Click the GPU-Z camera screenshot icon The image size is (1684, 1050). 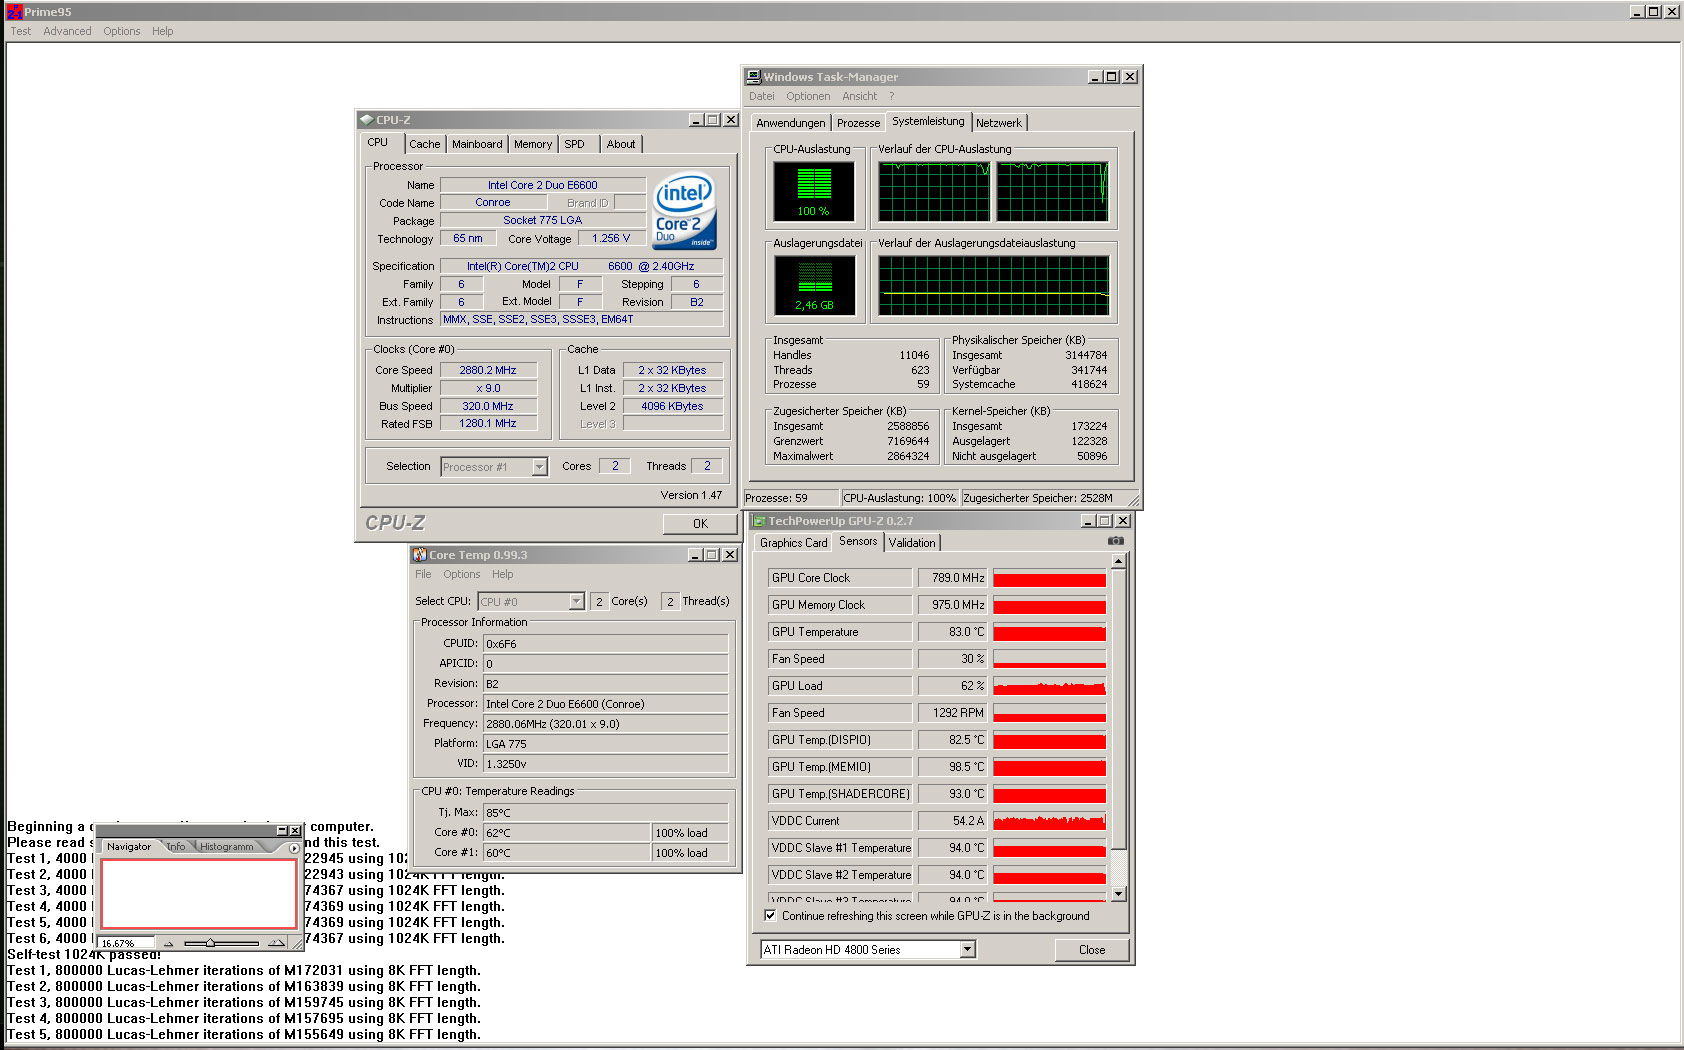click(1116, 541)
